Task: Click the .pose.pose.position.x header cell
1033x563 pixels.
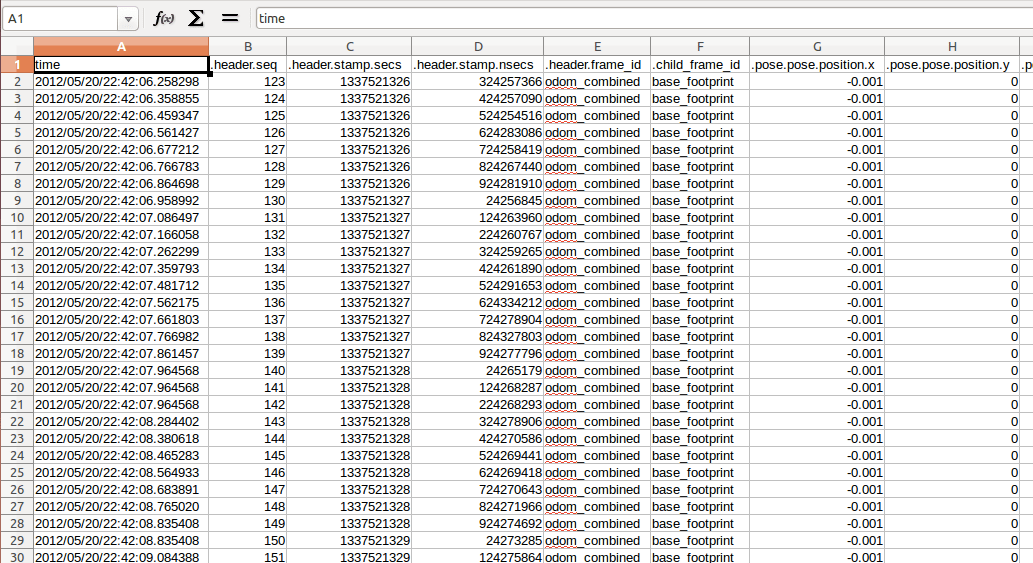Action: pyautogui.click(x=817, y=65)
